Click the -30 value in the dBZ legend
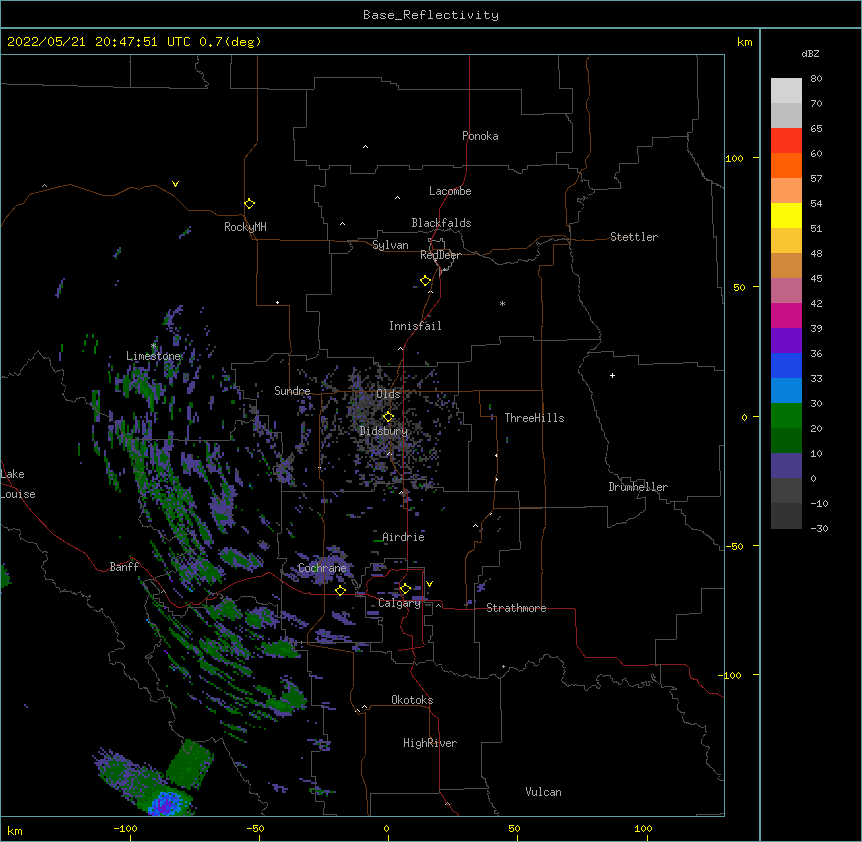 click(x=819, y=529)
